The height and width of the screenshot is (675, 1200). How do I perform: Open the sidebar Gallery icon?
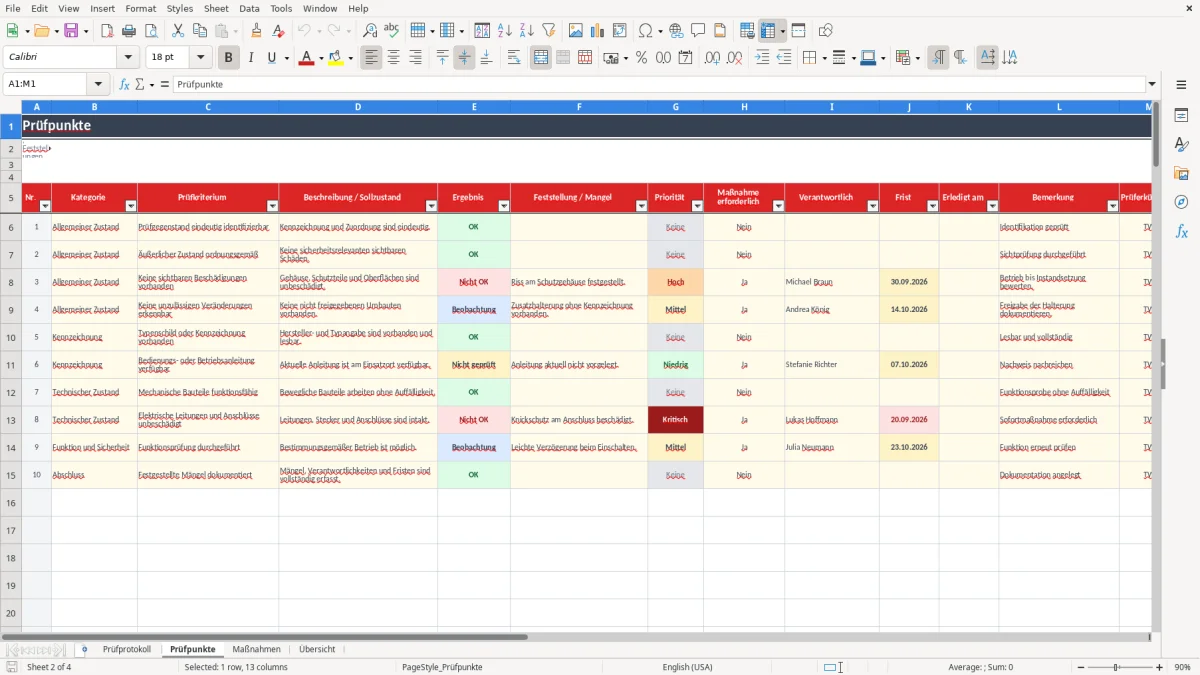point(1181,173)
